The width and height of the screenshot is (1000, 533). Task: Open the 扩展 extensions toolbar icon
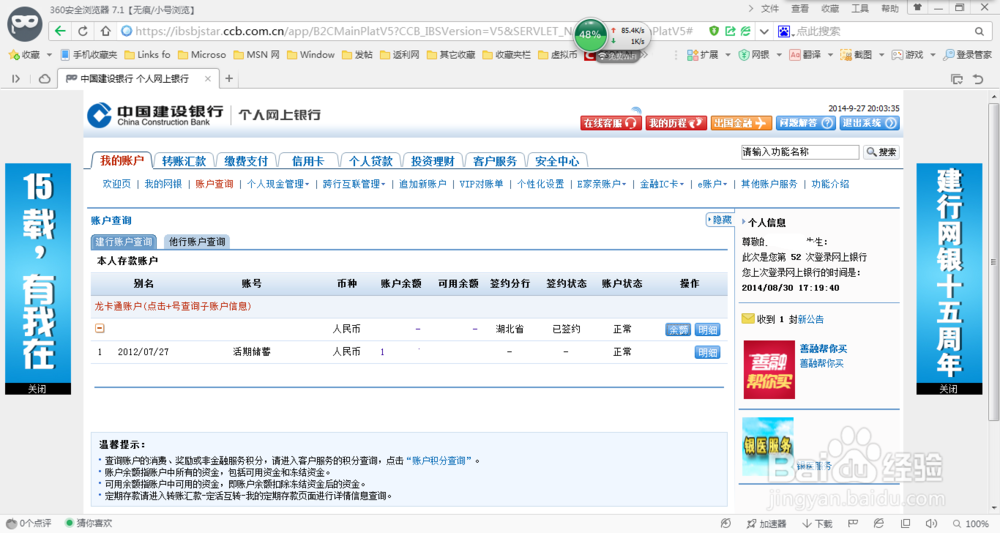click(703, 55)
